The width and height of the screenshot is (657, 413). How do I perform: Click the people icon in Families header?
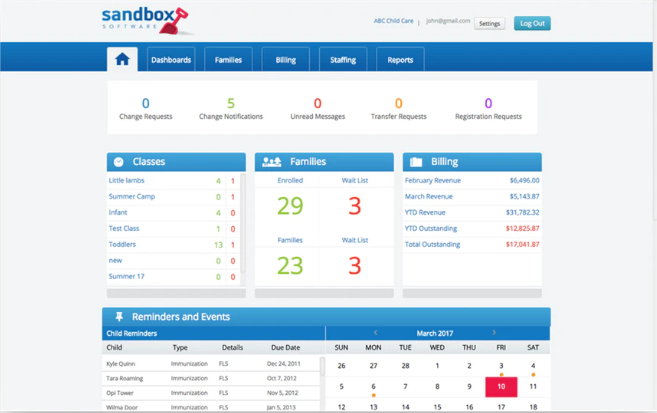click(271, 162)
